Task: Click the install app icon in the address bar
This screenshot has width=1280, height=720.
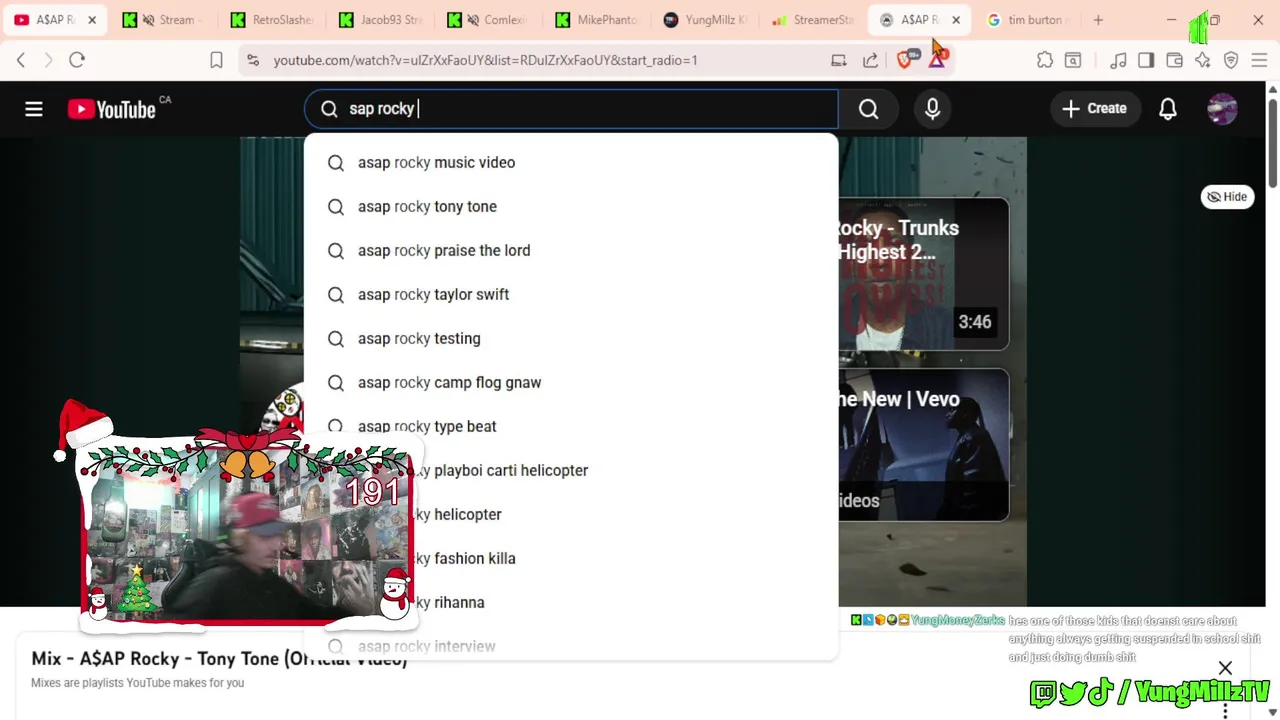Action: pos(839,60)
